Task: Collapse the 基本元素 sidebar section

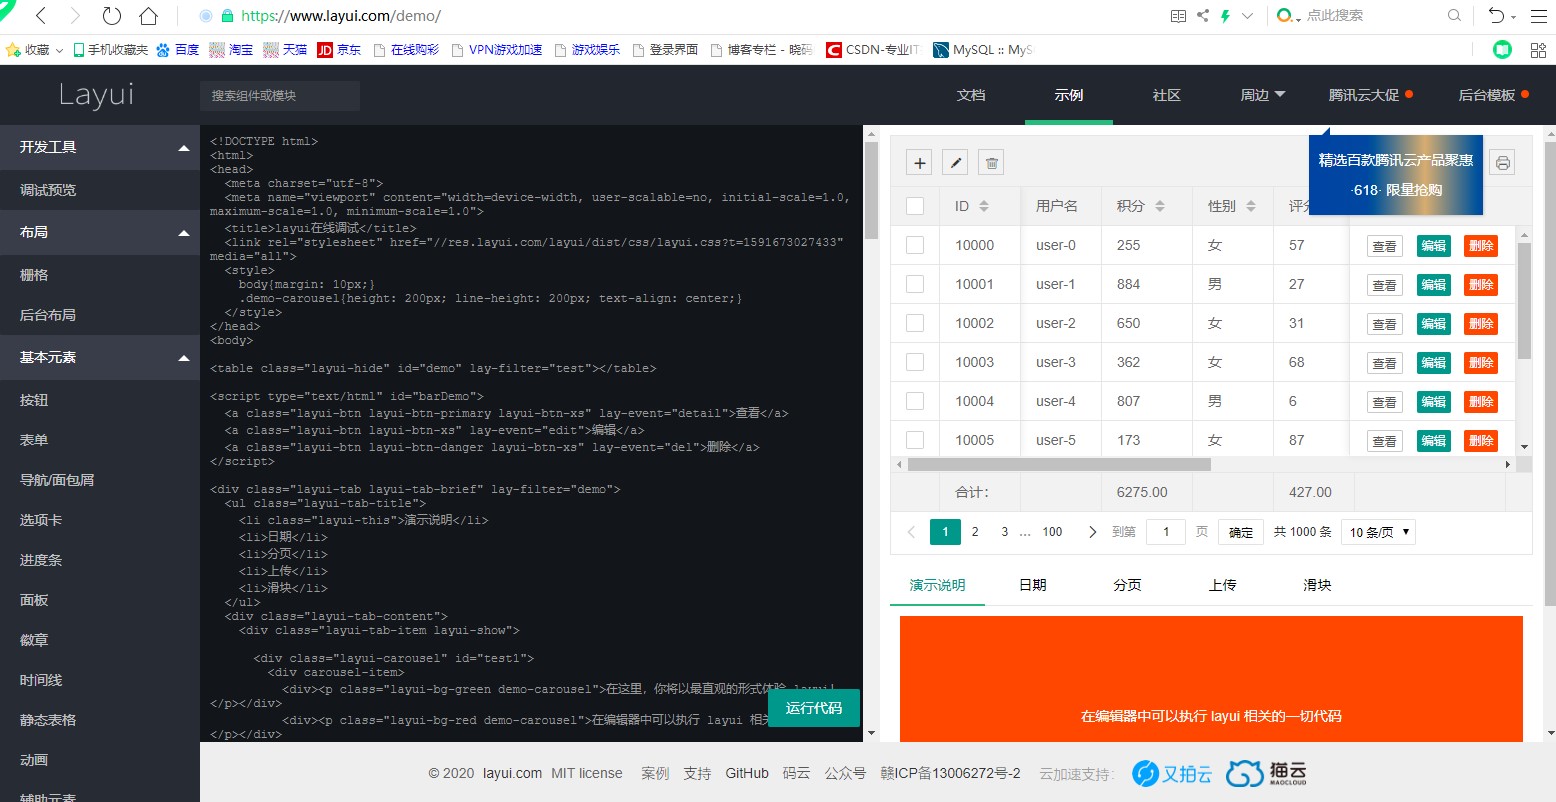Action: [100, 357]
